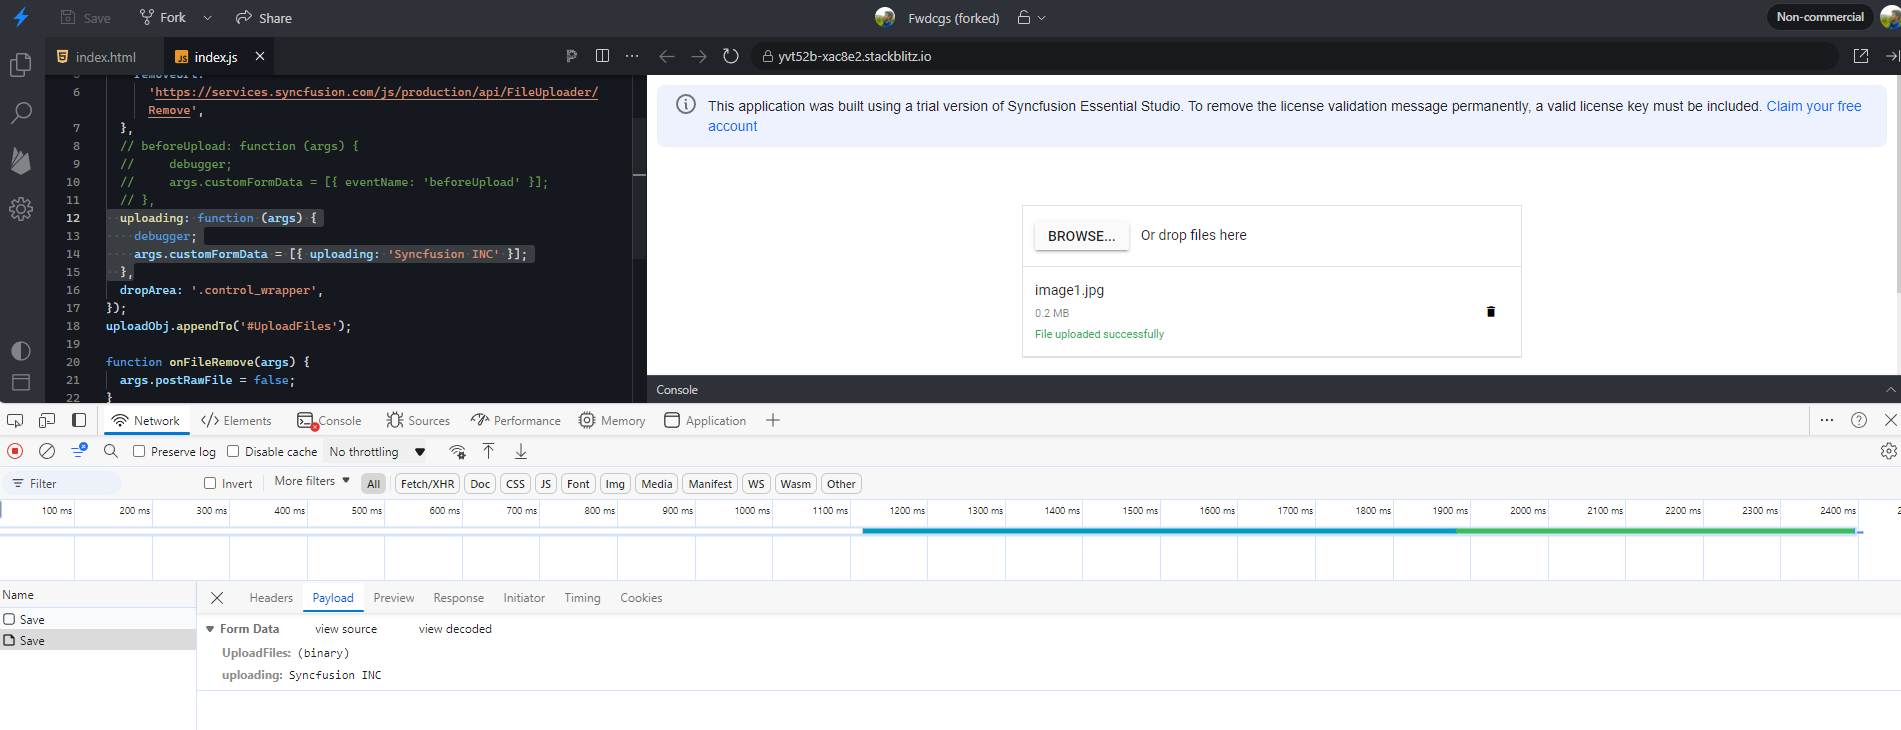Switch to the Headers tab

click(271, 598)
